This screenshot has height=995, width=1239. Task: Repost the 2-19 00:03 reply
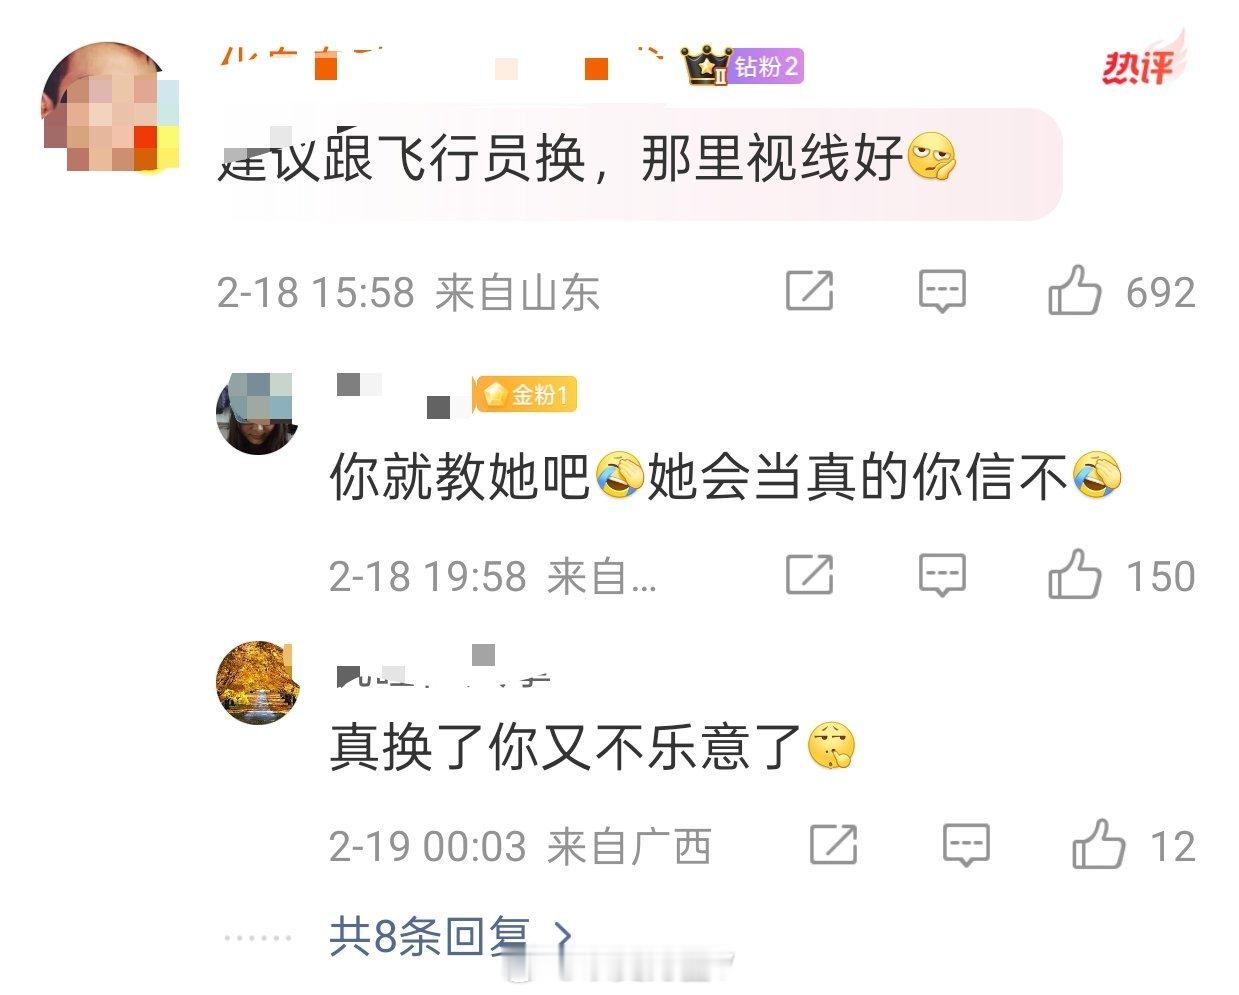pyautogui.click(x=833, y=845)
